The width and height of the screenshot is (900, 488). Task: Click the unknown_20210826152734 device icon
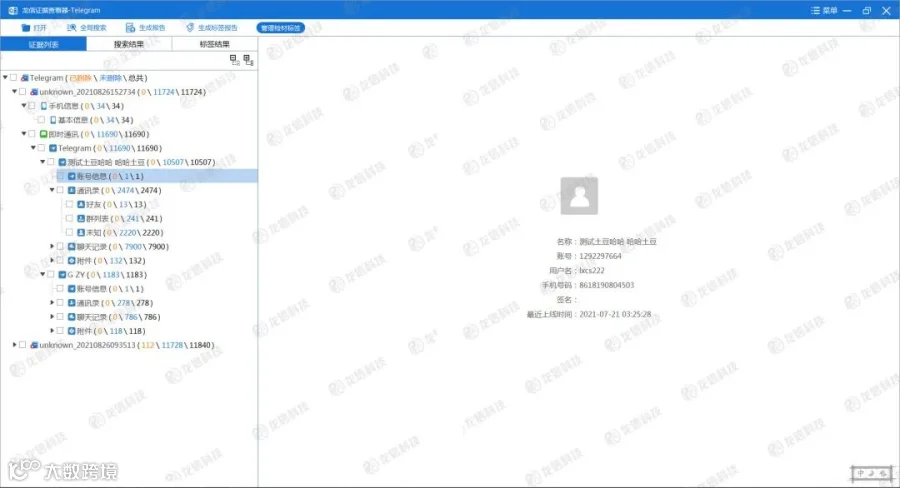click(x=34, y=92)
